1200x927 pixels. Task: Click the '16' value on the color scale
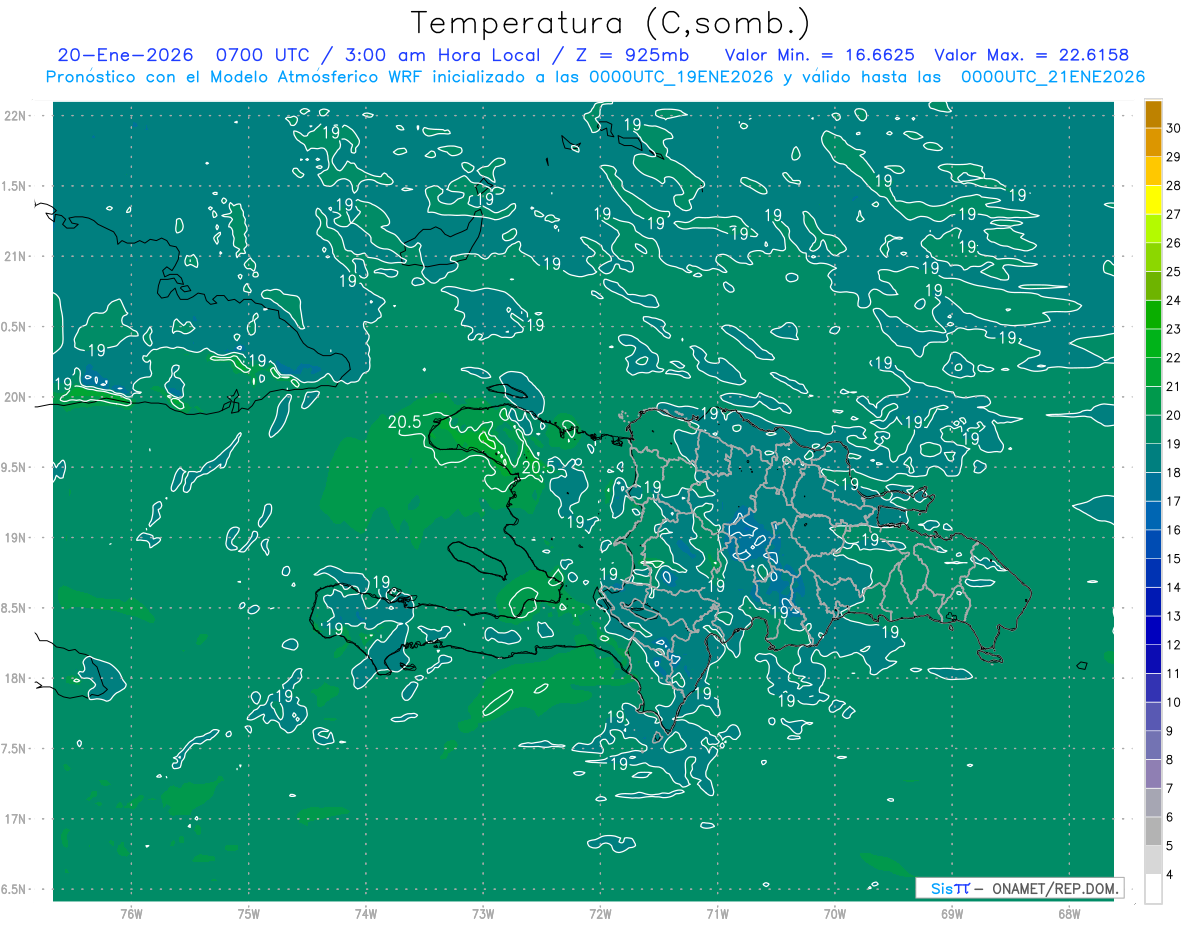(x=1173, y=530)
